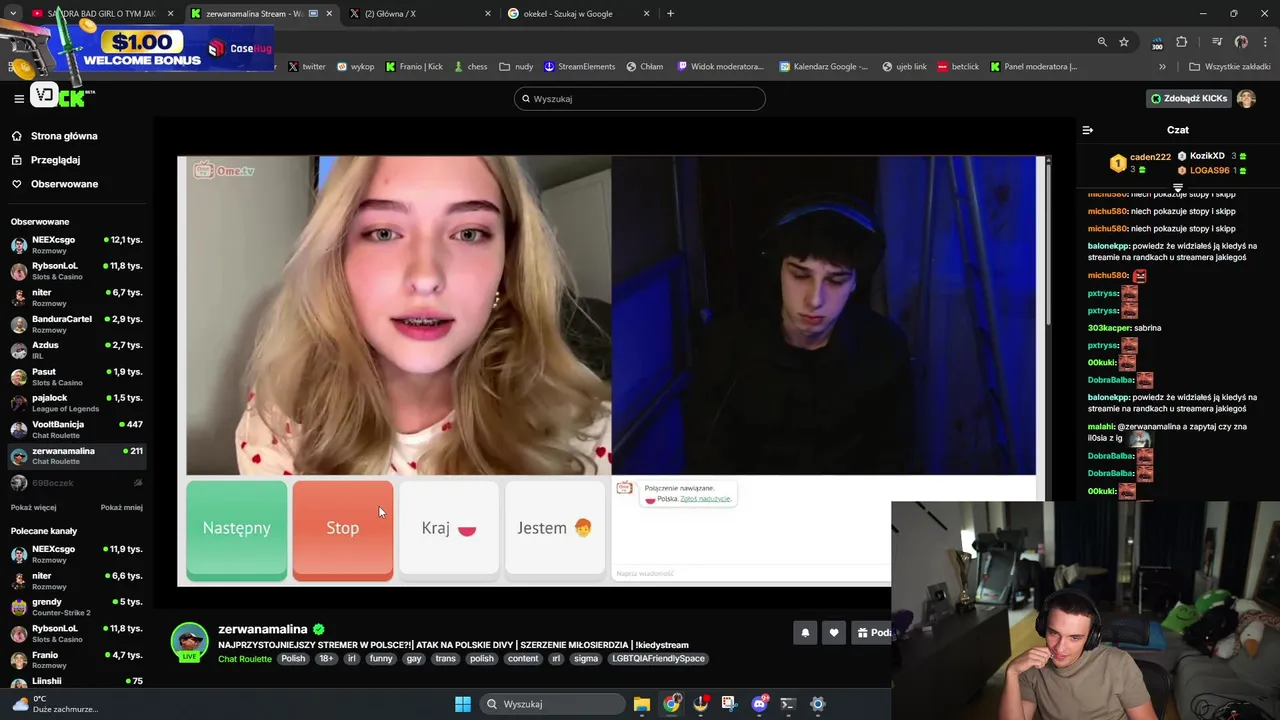1280x720 pixels.
Task: Select the LGBTQIAFriendlySpace tag chip
Action: [x=659, y=659]
